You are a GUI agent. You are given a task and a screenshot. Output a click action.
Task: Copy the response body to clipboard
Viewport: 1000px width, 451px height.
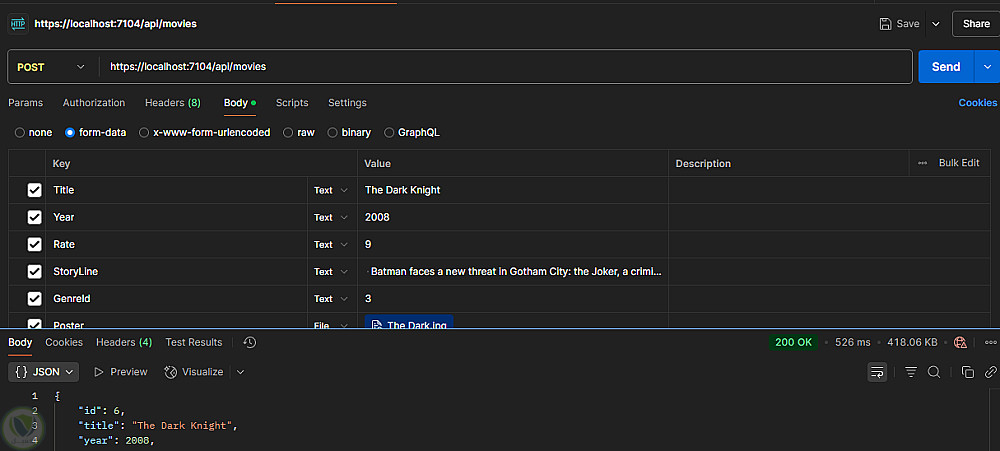click(x=968, y=372)
